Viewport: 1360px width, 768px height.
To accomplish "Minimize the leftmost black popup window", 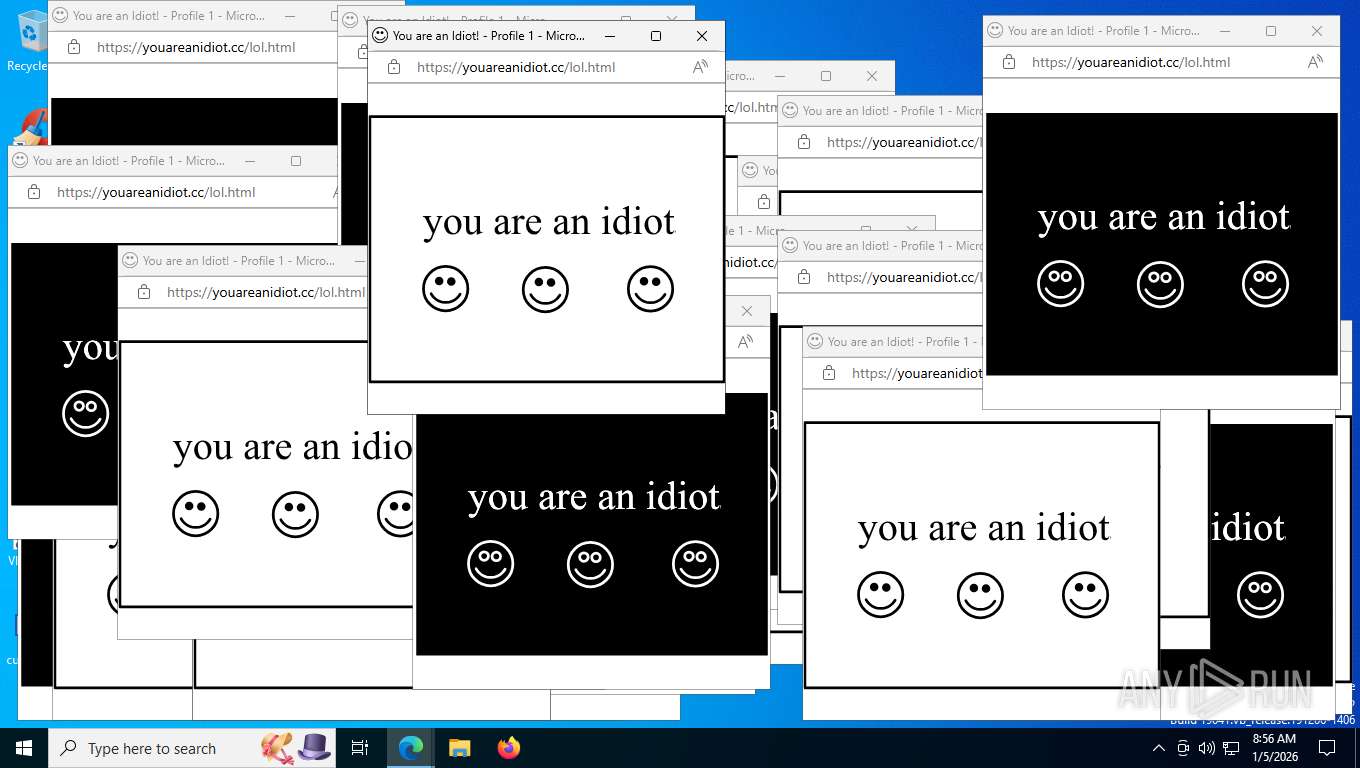I will pos(250,160).
